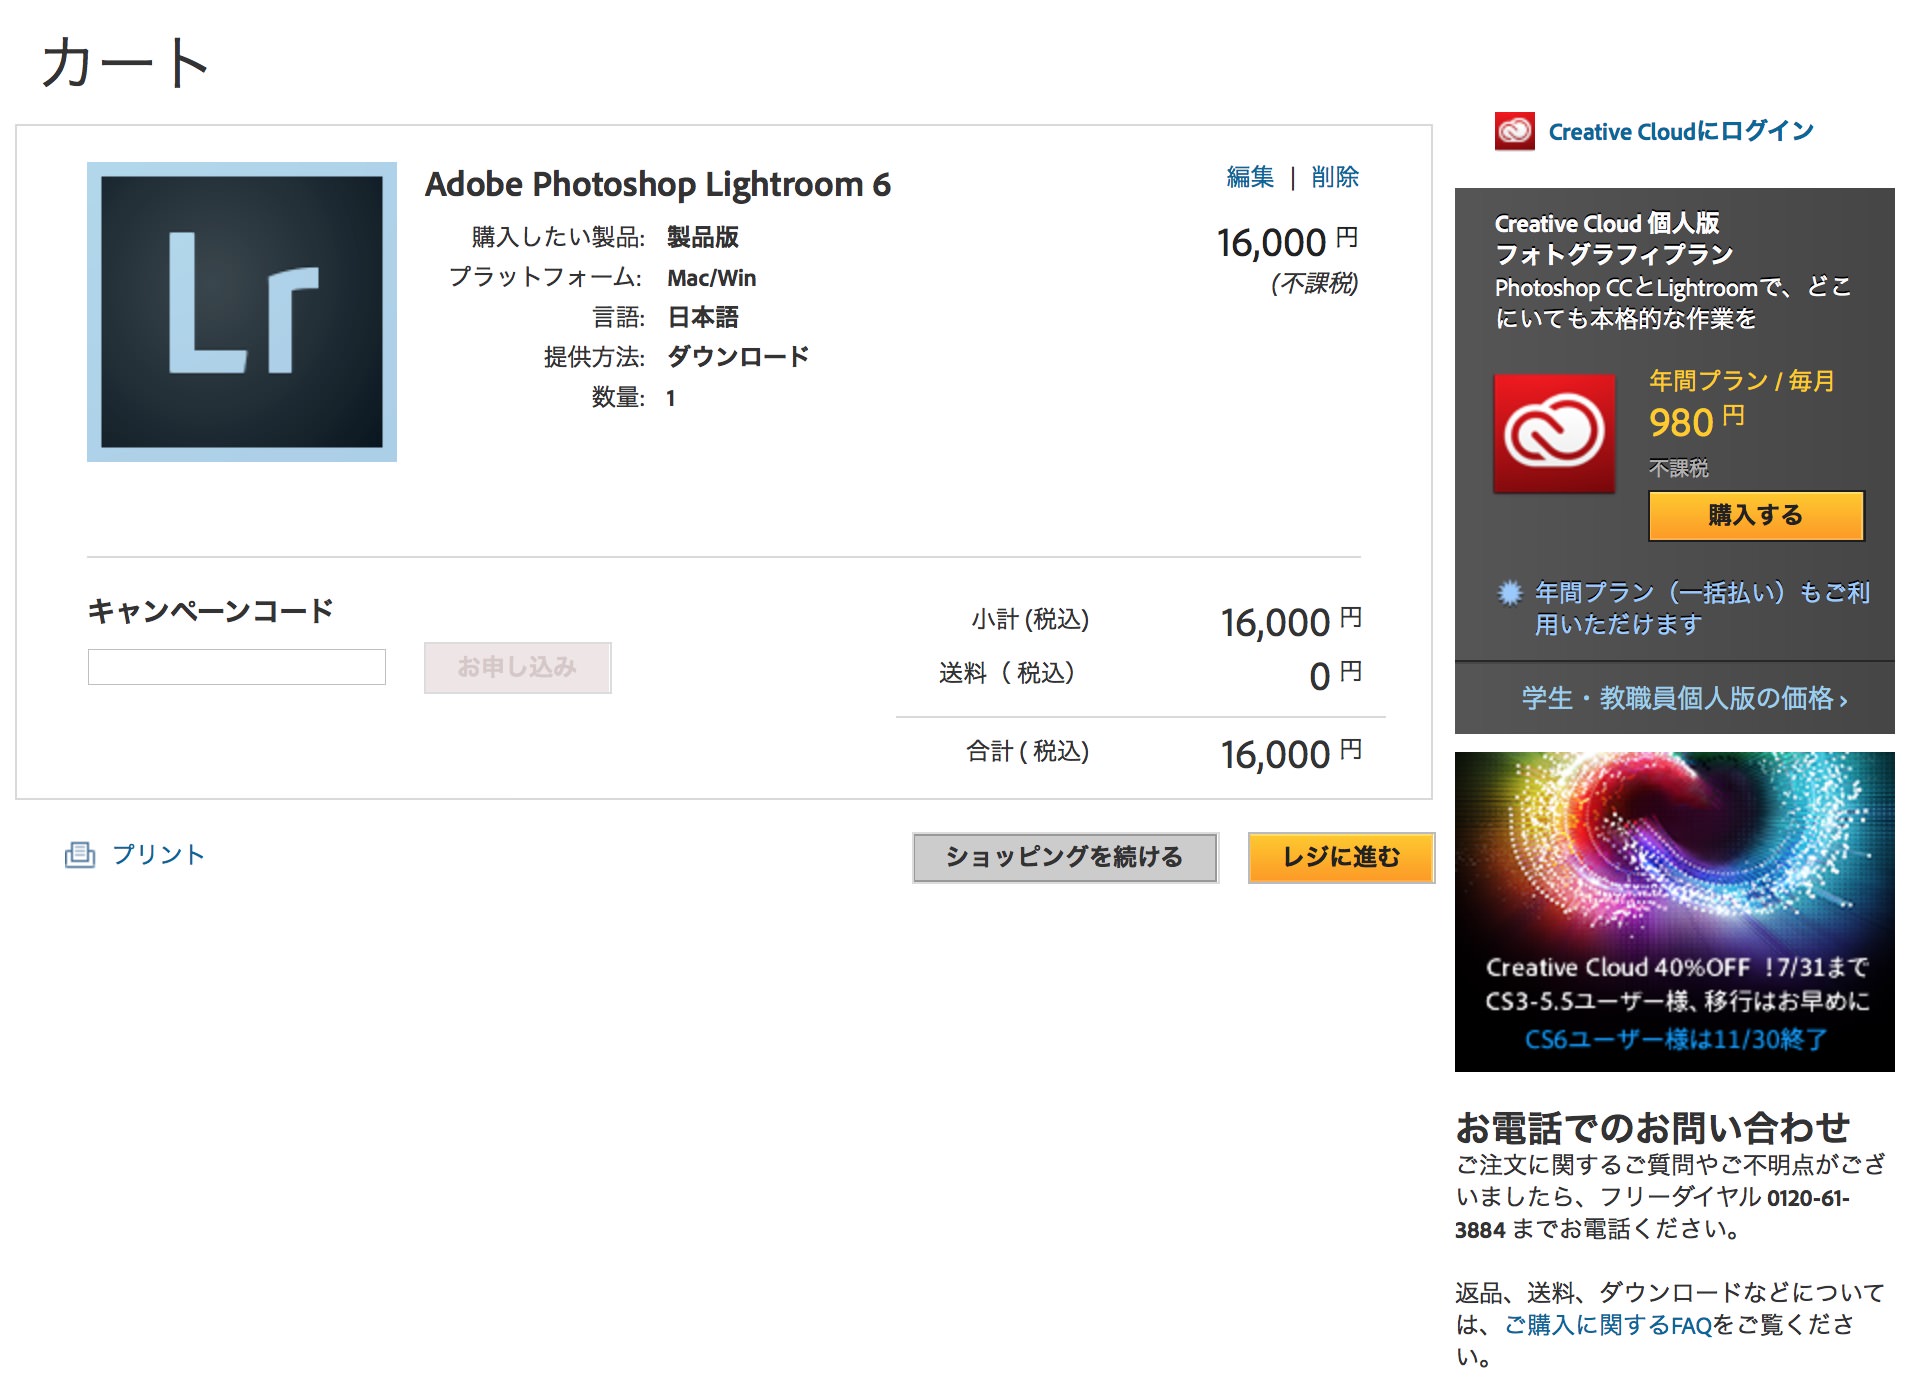1908x1378 pixels.
Task: Click the Mac/Win platform value
Action: [x=712, y=278]
